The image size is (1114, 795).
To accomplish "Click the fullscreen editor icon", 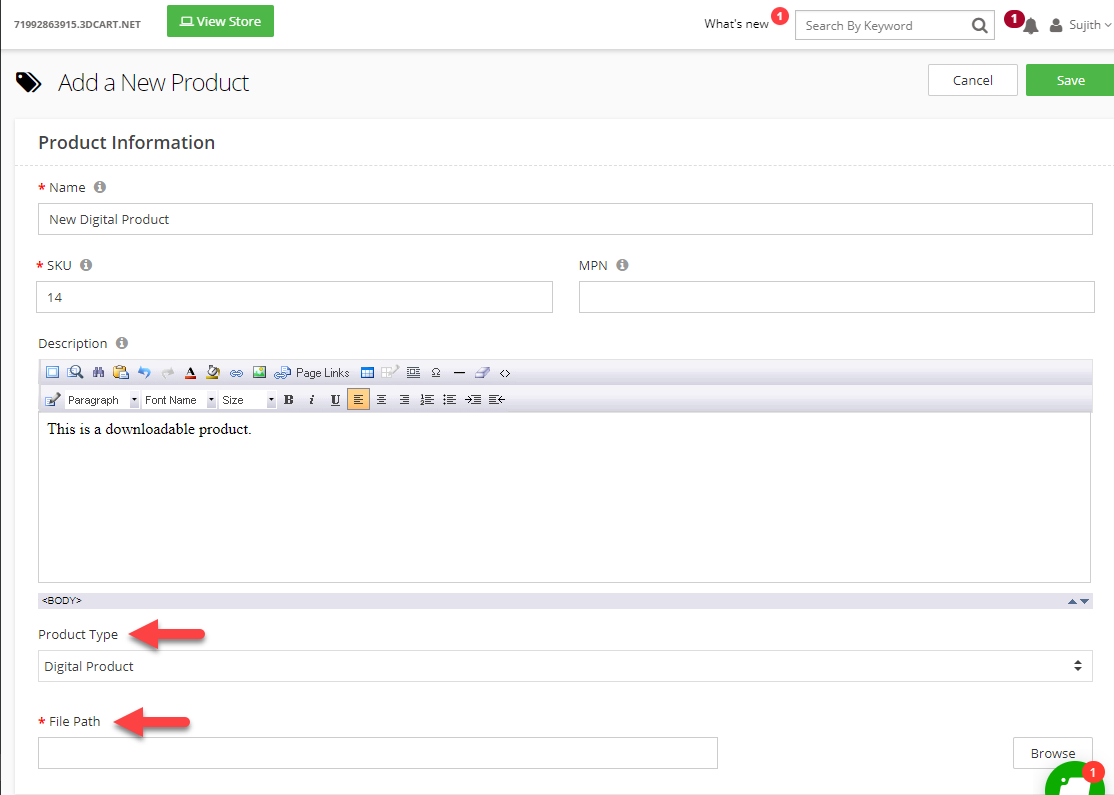I will click(53, 372).
